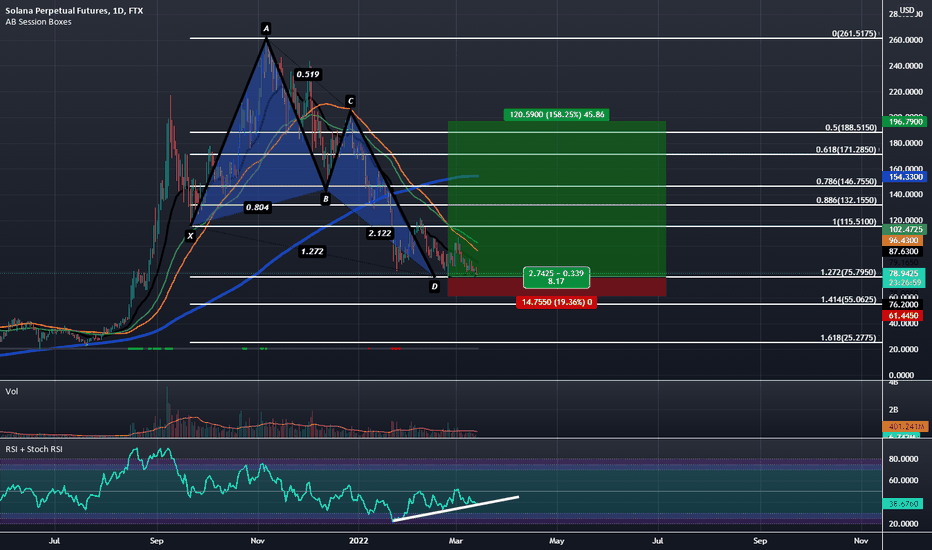Select Fibonacci level 1.618(25.2775) label
Screen dimensions: 932x550
click(x=848, y=337)
